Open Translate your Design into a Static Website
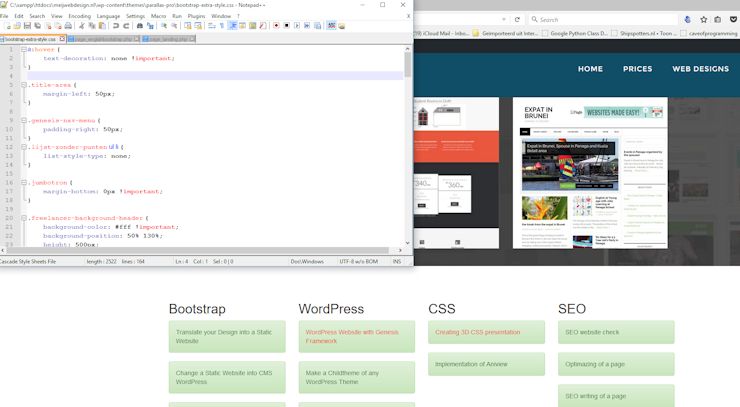Viewport: 740px width, 407px height. 227,337
